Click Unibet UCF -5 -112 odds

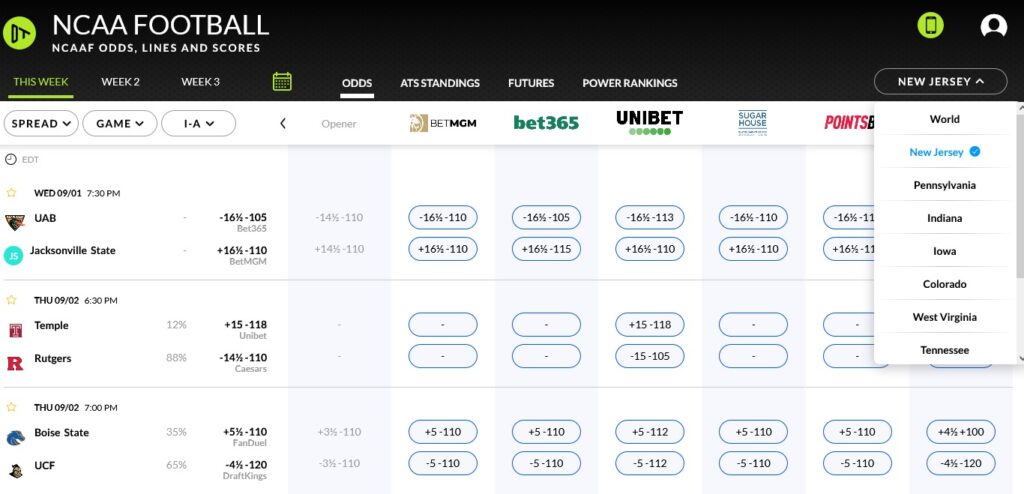click(649, 463)
